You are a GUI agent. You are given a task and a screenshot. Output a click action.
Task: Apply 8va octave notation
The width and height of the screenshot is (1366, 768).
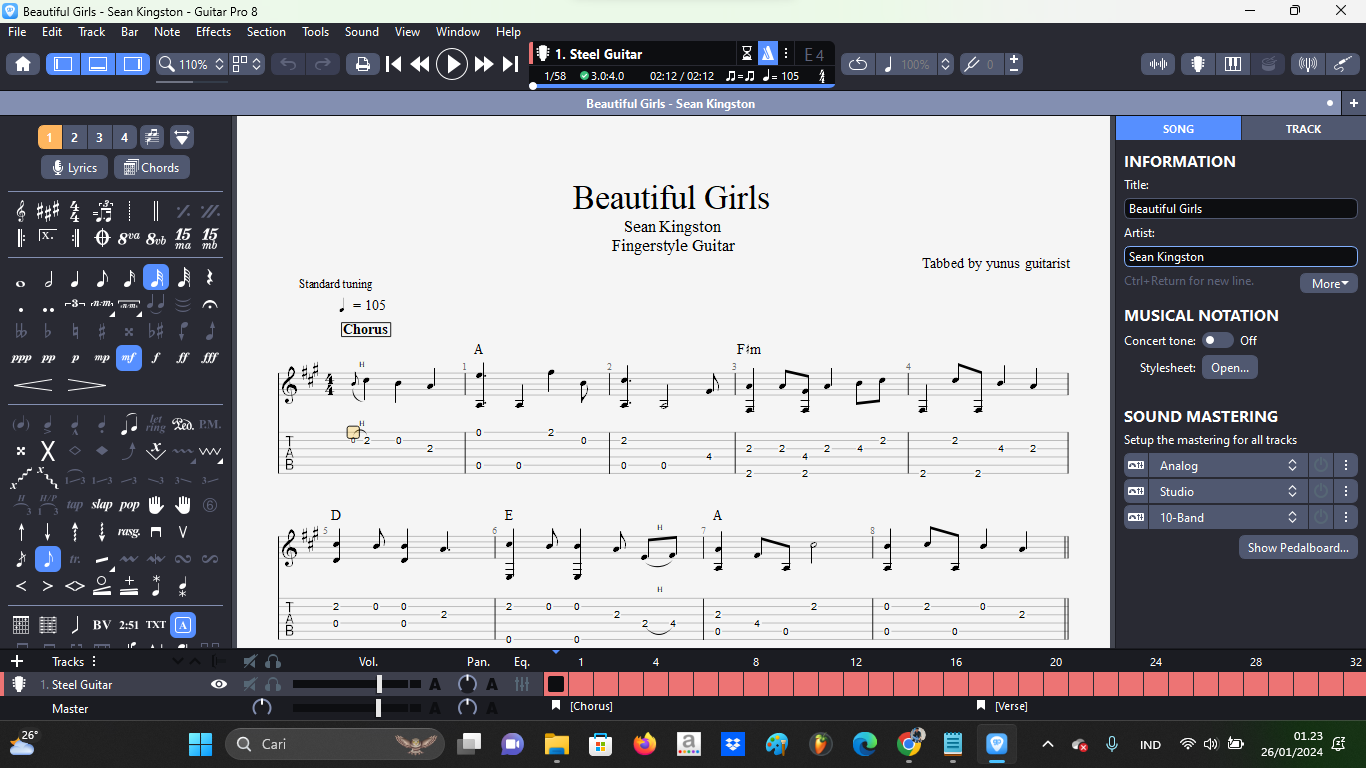[x=129, y=238]
